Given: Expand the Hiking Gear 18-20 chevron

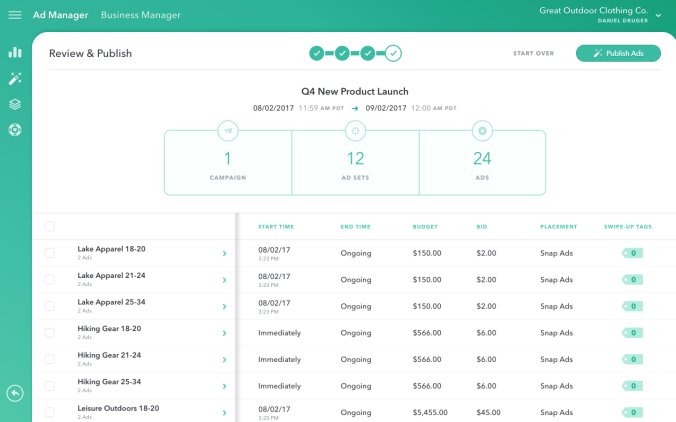Looking at the screenshot, I should tap(224, 333).
